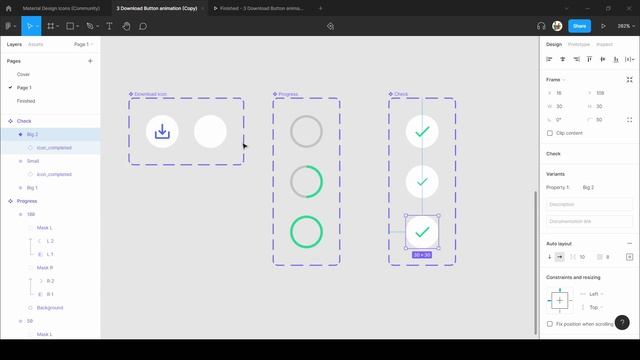Select the Hand tool

127,26
